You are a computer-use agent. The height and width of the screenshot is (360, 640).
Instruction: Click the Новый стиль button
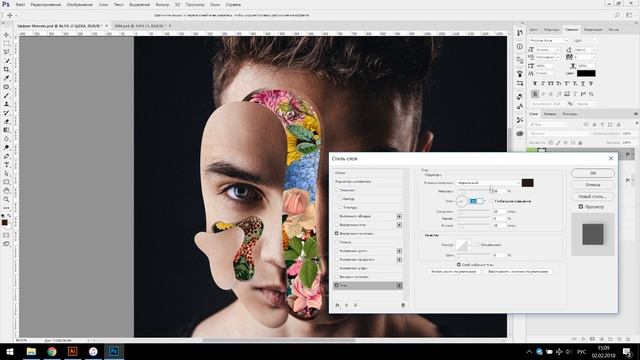tap(593, 196)
